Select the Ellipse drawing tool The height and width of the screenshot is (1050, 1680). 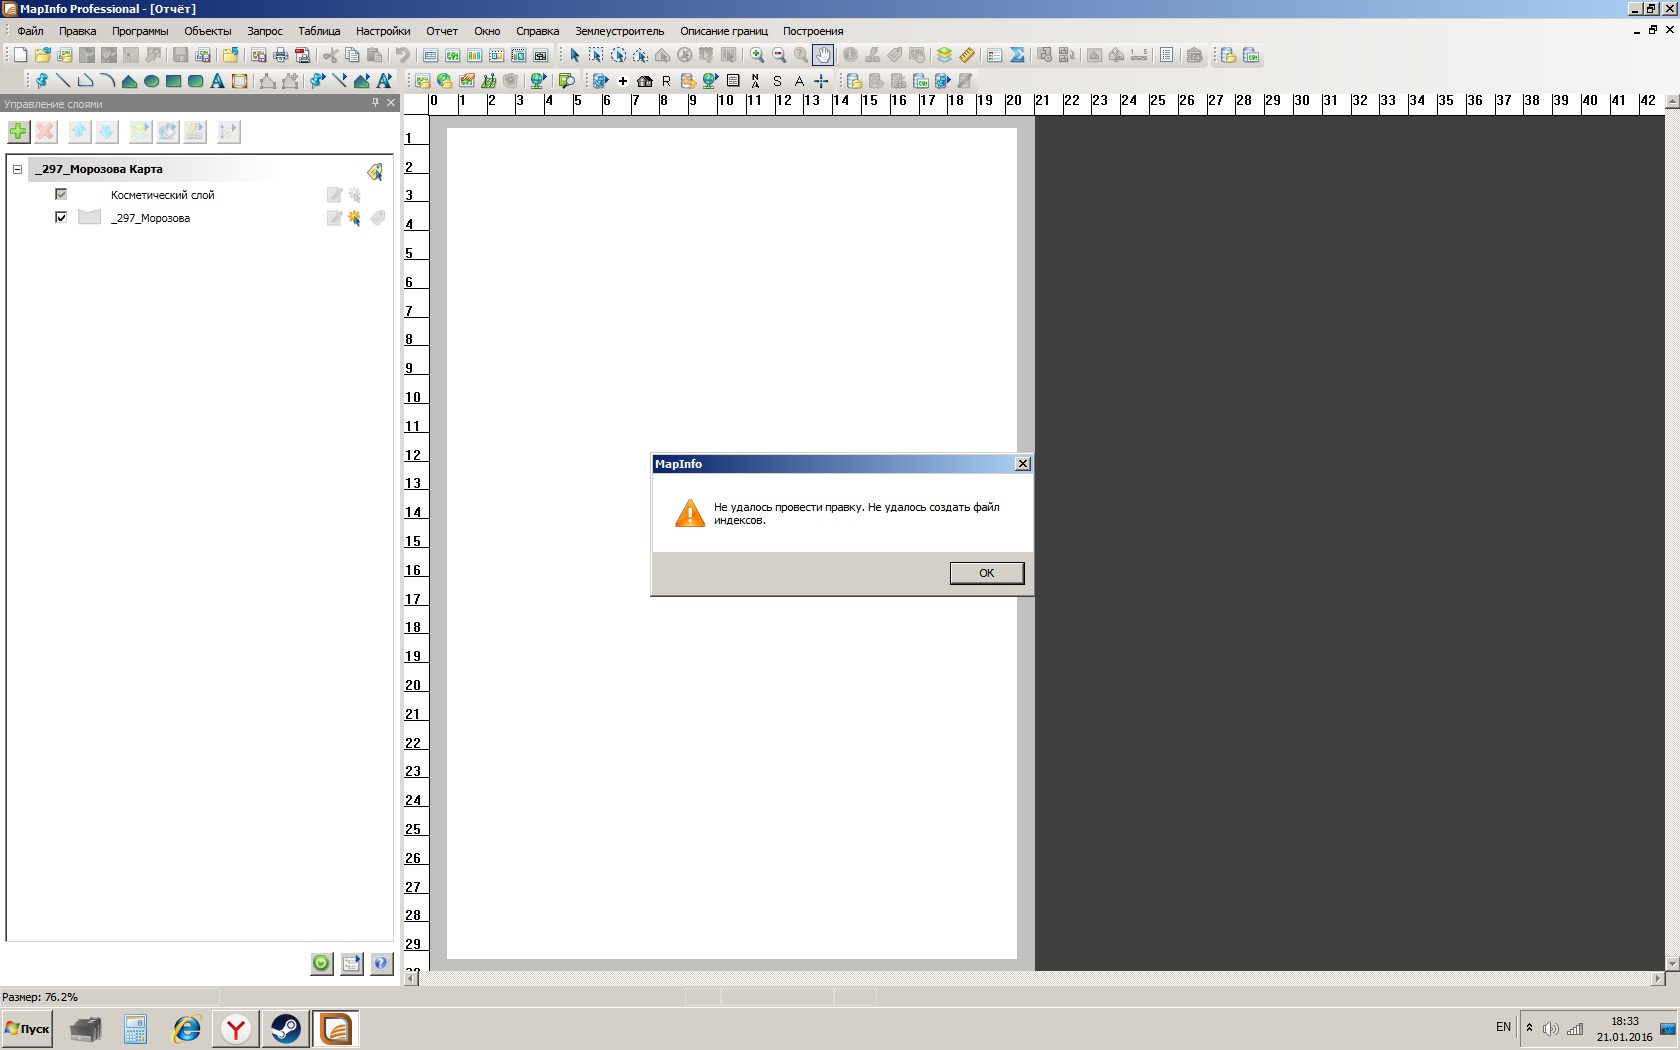pos(151,81)
